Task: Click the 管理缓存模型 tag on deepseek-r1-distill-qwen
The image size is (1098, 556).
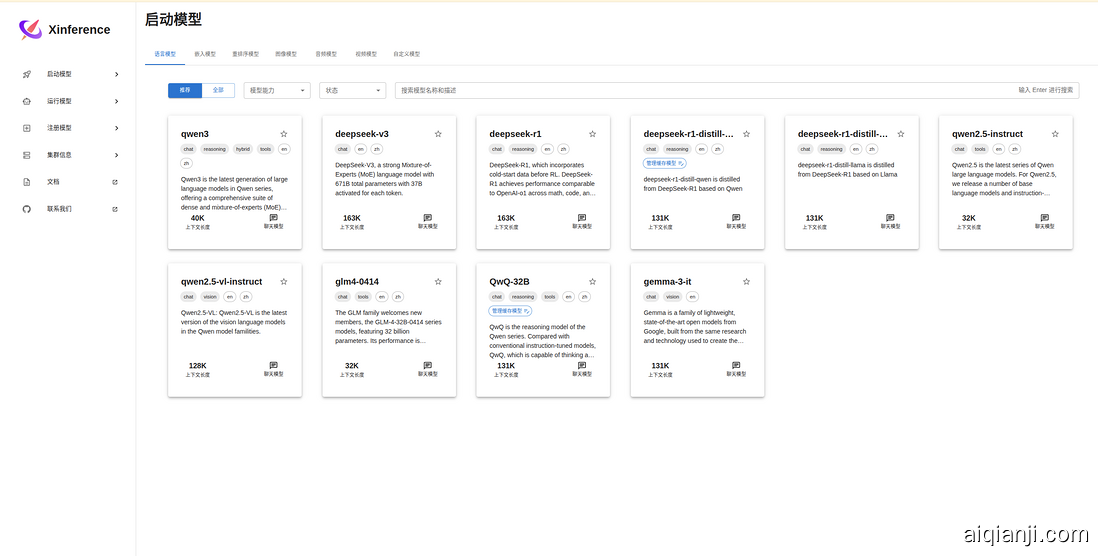Action: coord(664,163)
